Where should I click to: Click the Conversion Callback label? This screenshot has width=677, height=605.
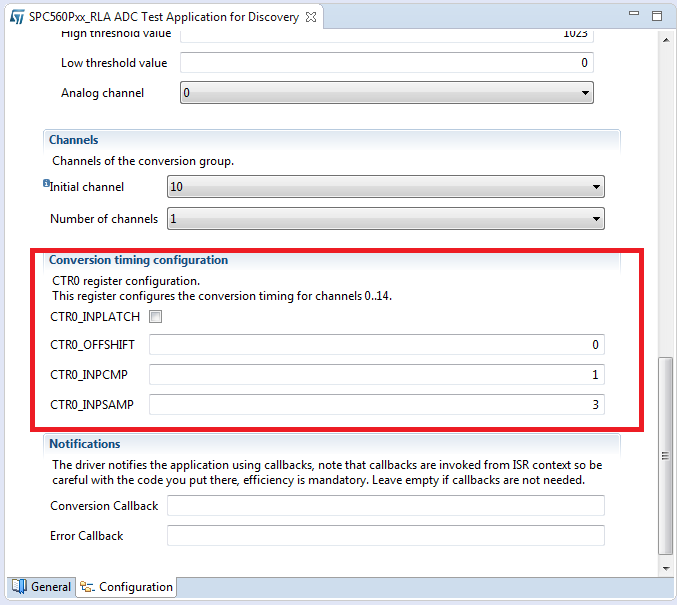104,506
